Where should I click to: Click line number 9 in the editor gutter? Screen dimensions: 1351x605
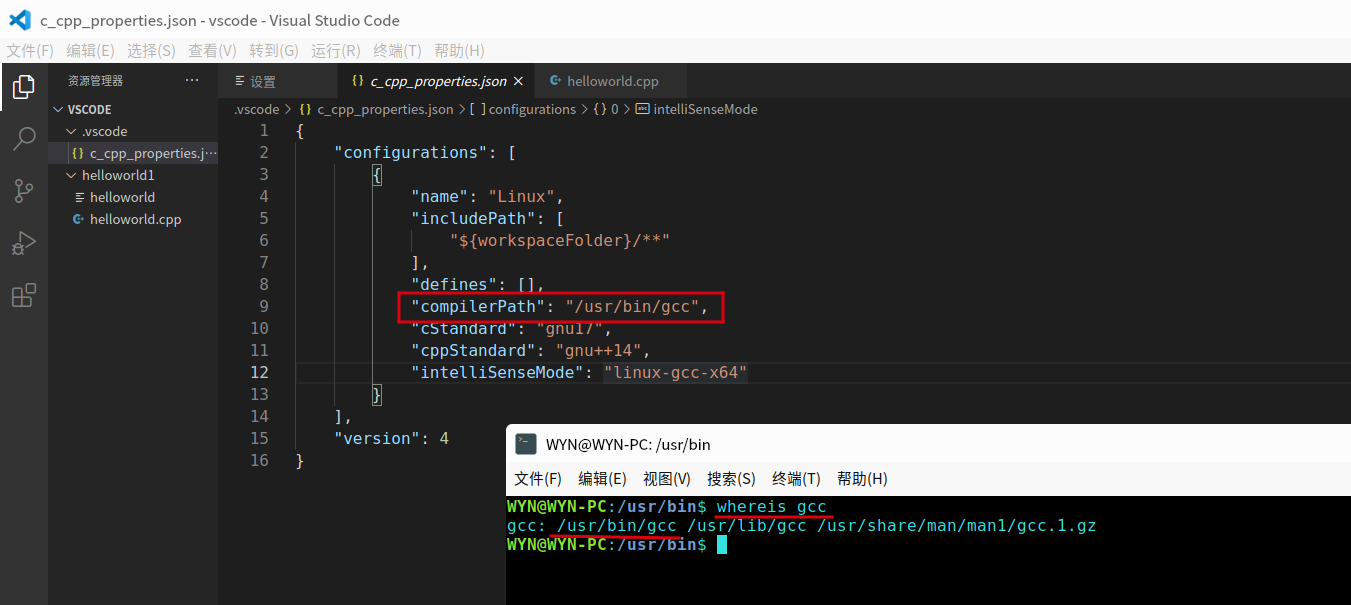263,306
